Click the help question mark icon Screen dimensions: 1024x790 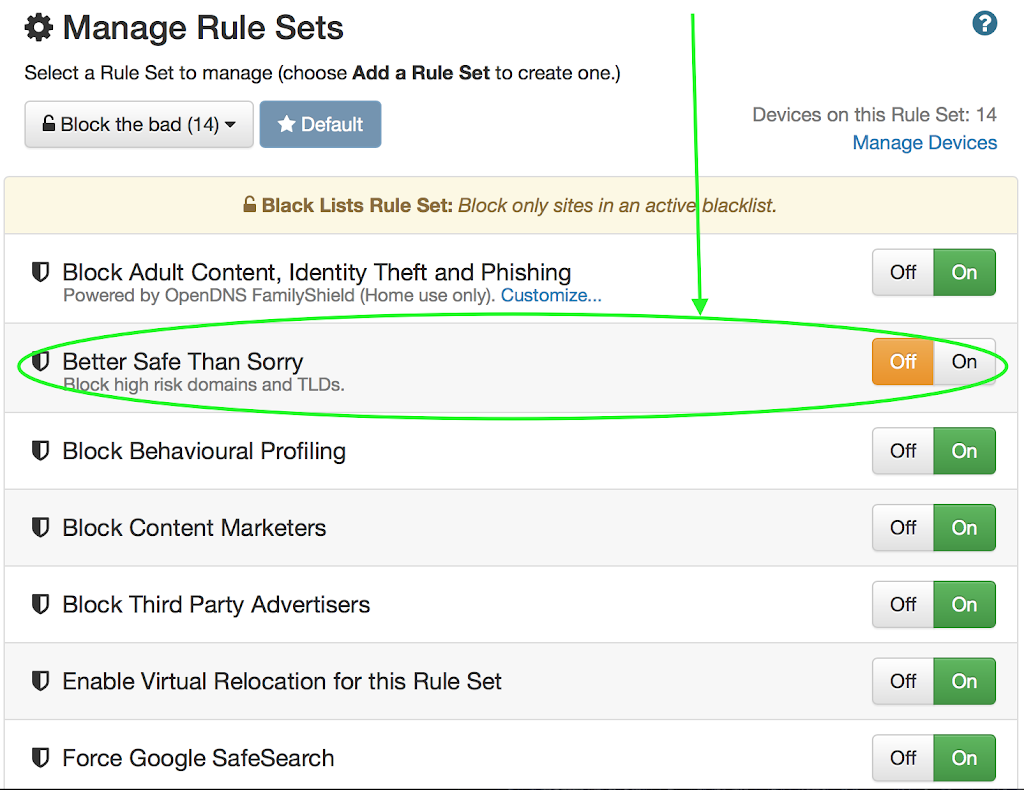point(985,23)
